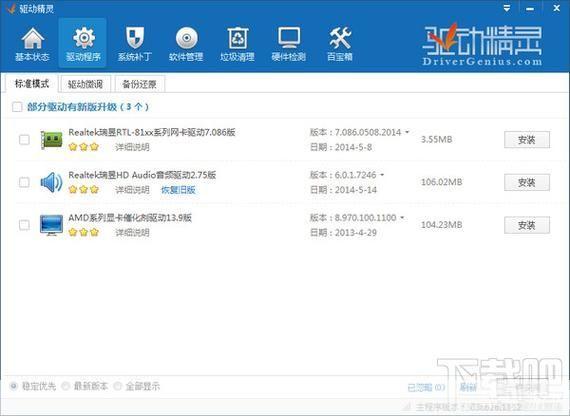
Task: Minimize the 驱动精灵 window
Action: [530, 8]
